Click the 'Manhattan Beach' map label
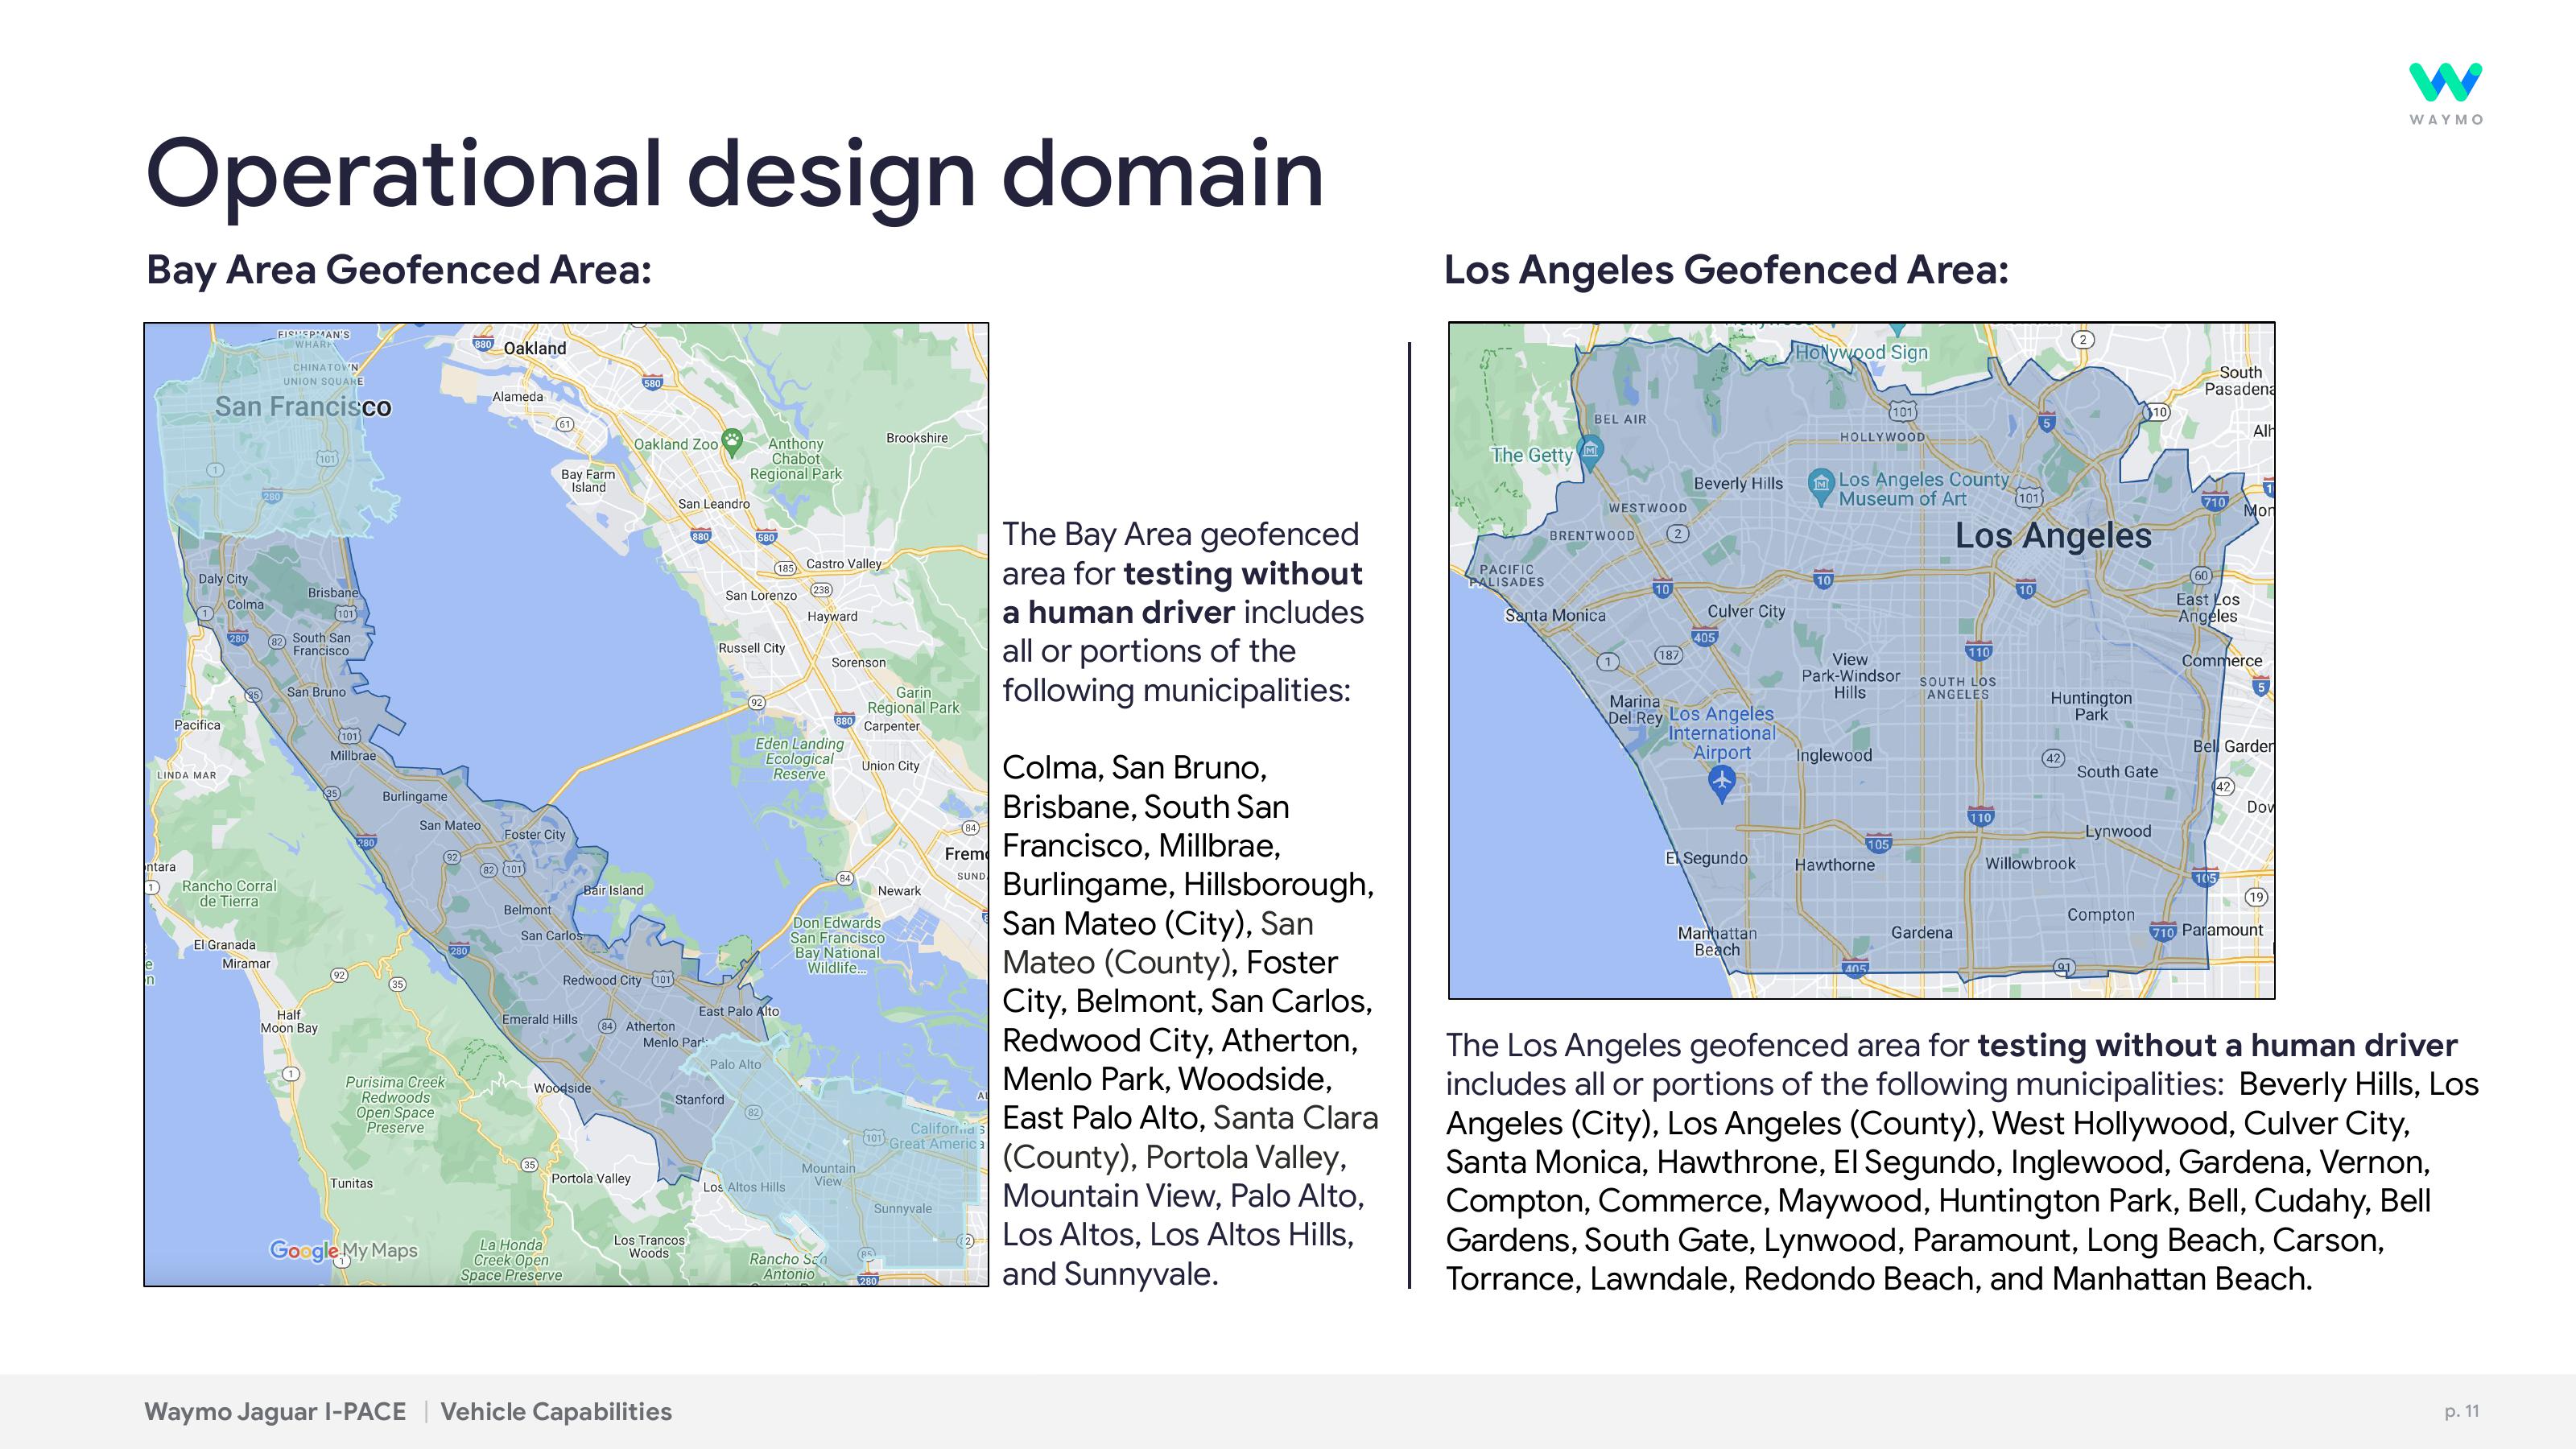Viewport: 2576px width, 1449px height. click(1717, 941)
